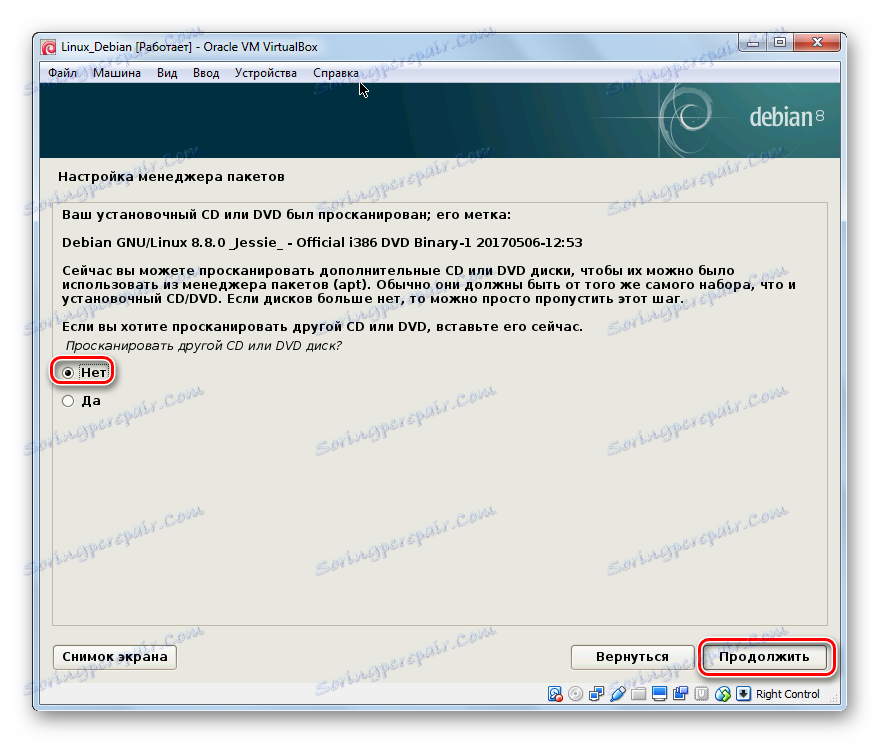880x744 pixels.
Task: Click the display status monitor icon
Action: pos(659,694)
